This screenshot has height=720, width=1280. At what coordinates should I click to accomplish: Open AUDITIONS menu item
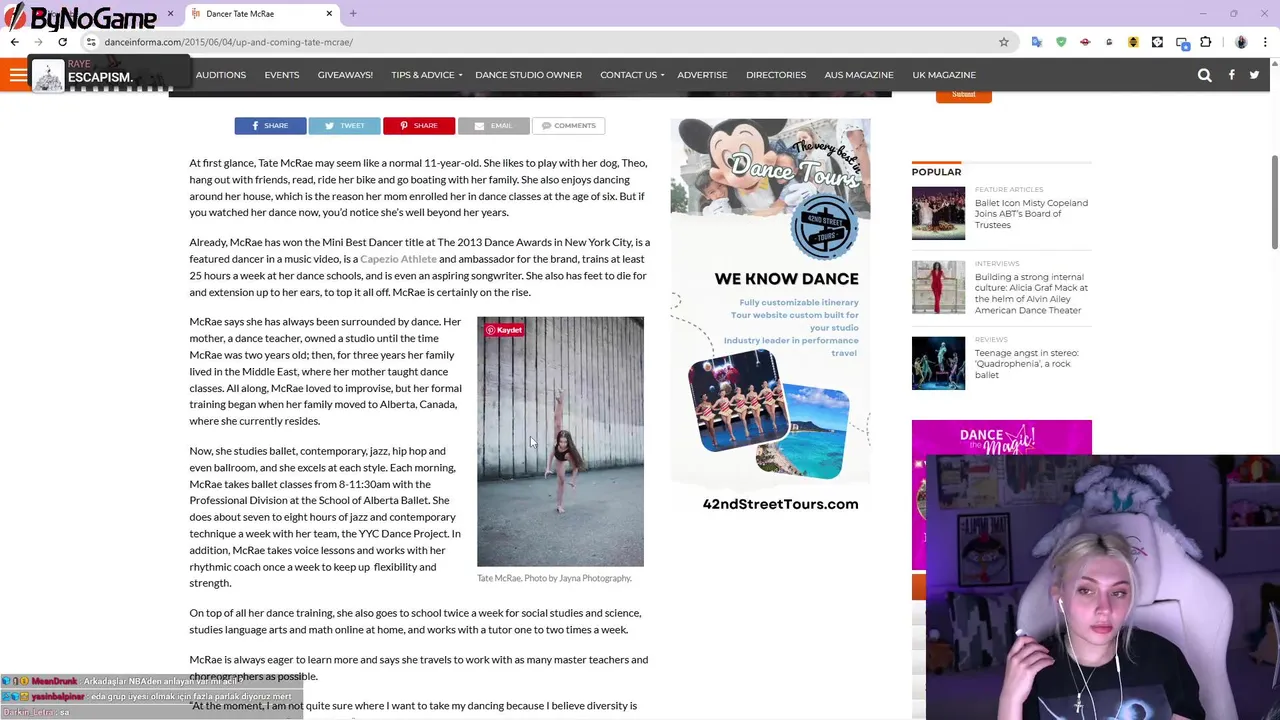[x=221, y=75]
